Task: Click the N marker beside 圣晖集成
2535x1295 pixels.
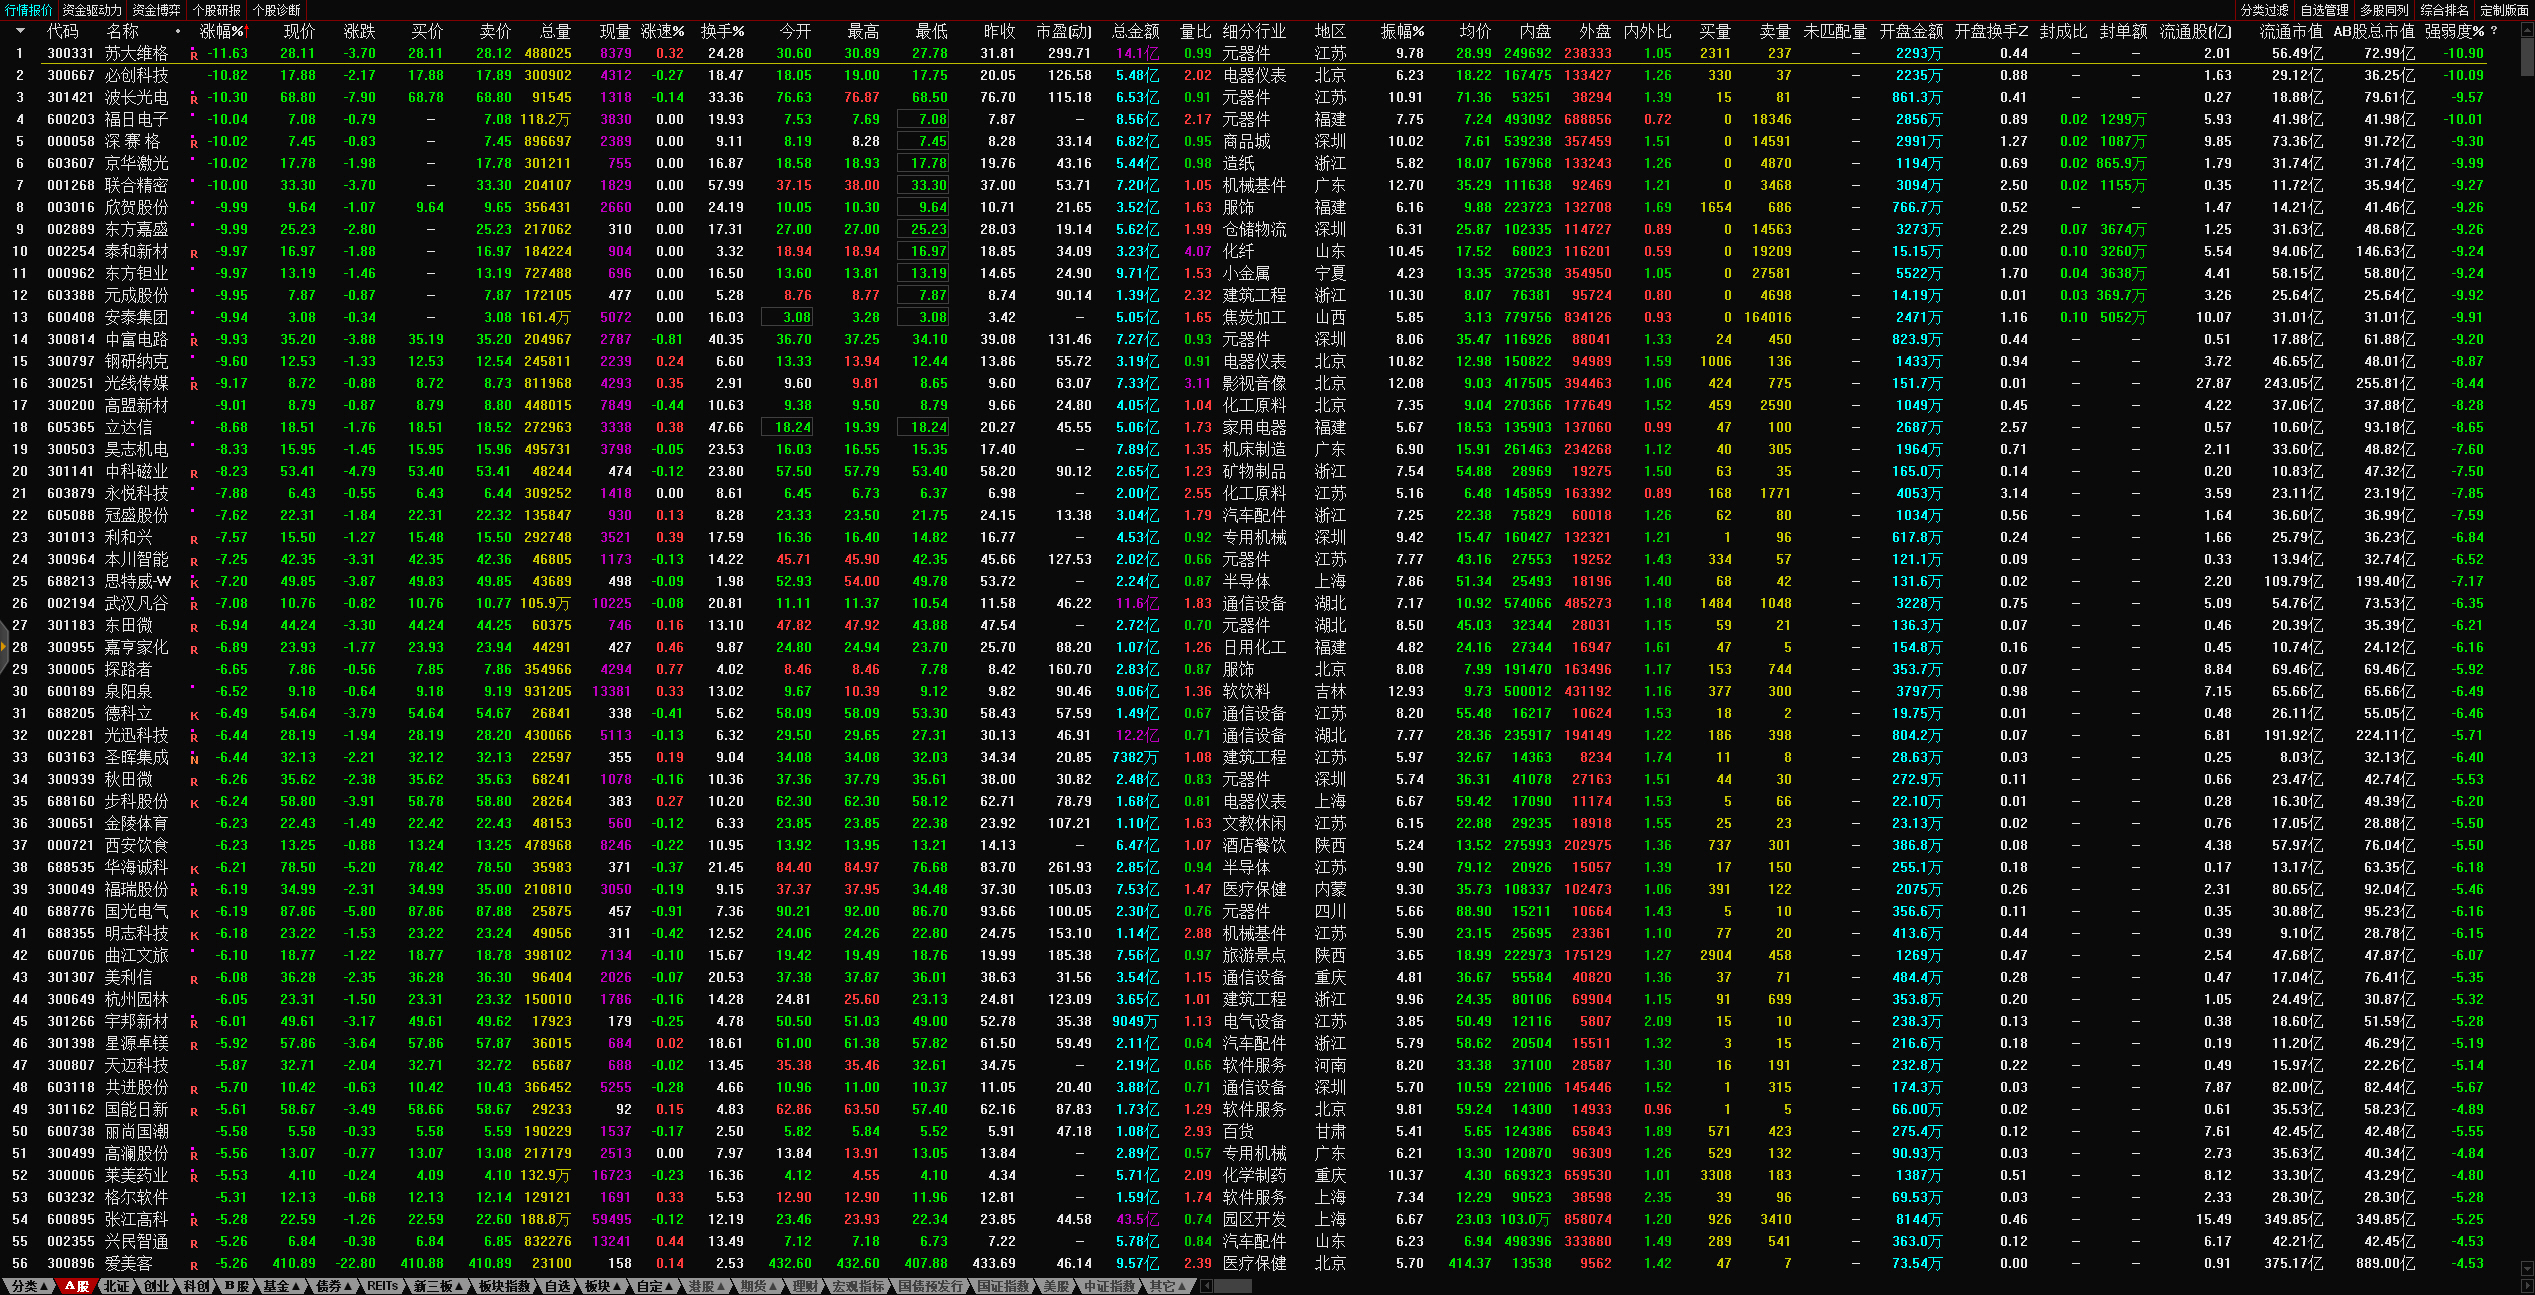Action: (x=194, y=759)
